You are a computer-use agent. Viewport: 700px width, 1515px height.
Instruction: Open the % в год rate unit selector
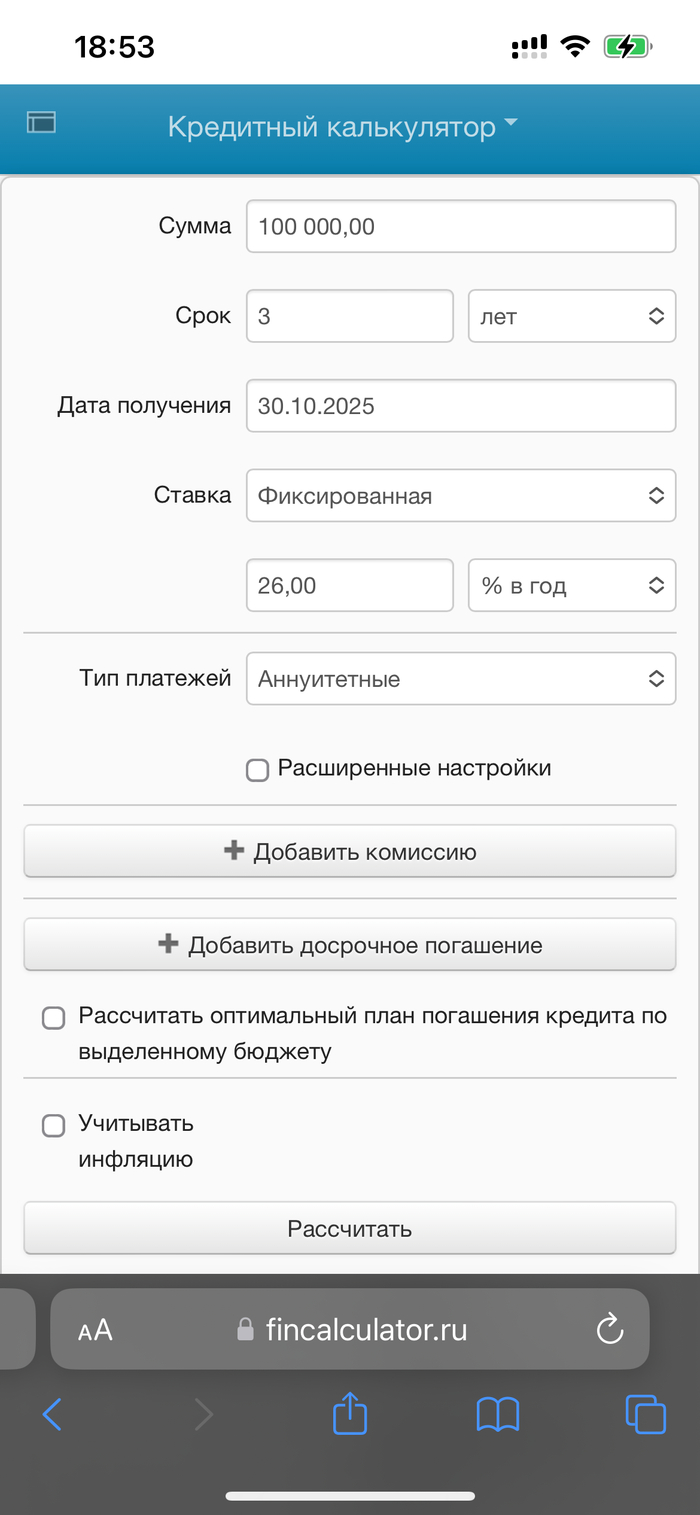[x=572, y=586]
